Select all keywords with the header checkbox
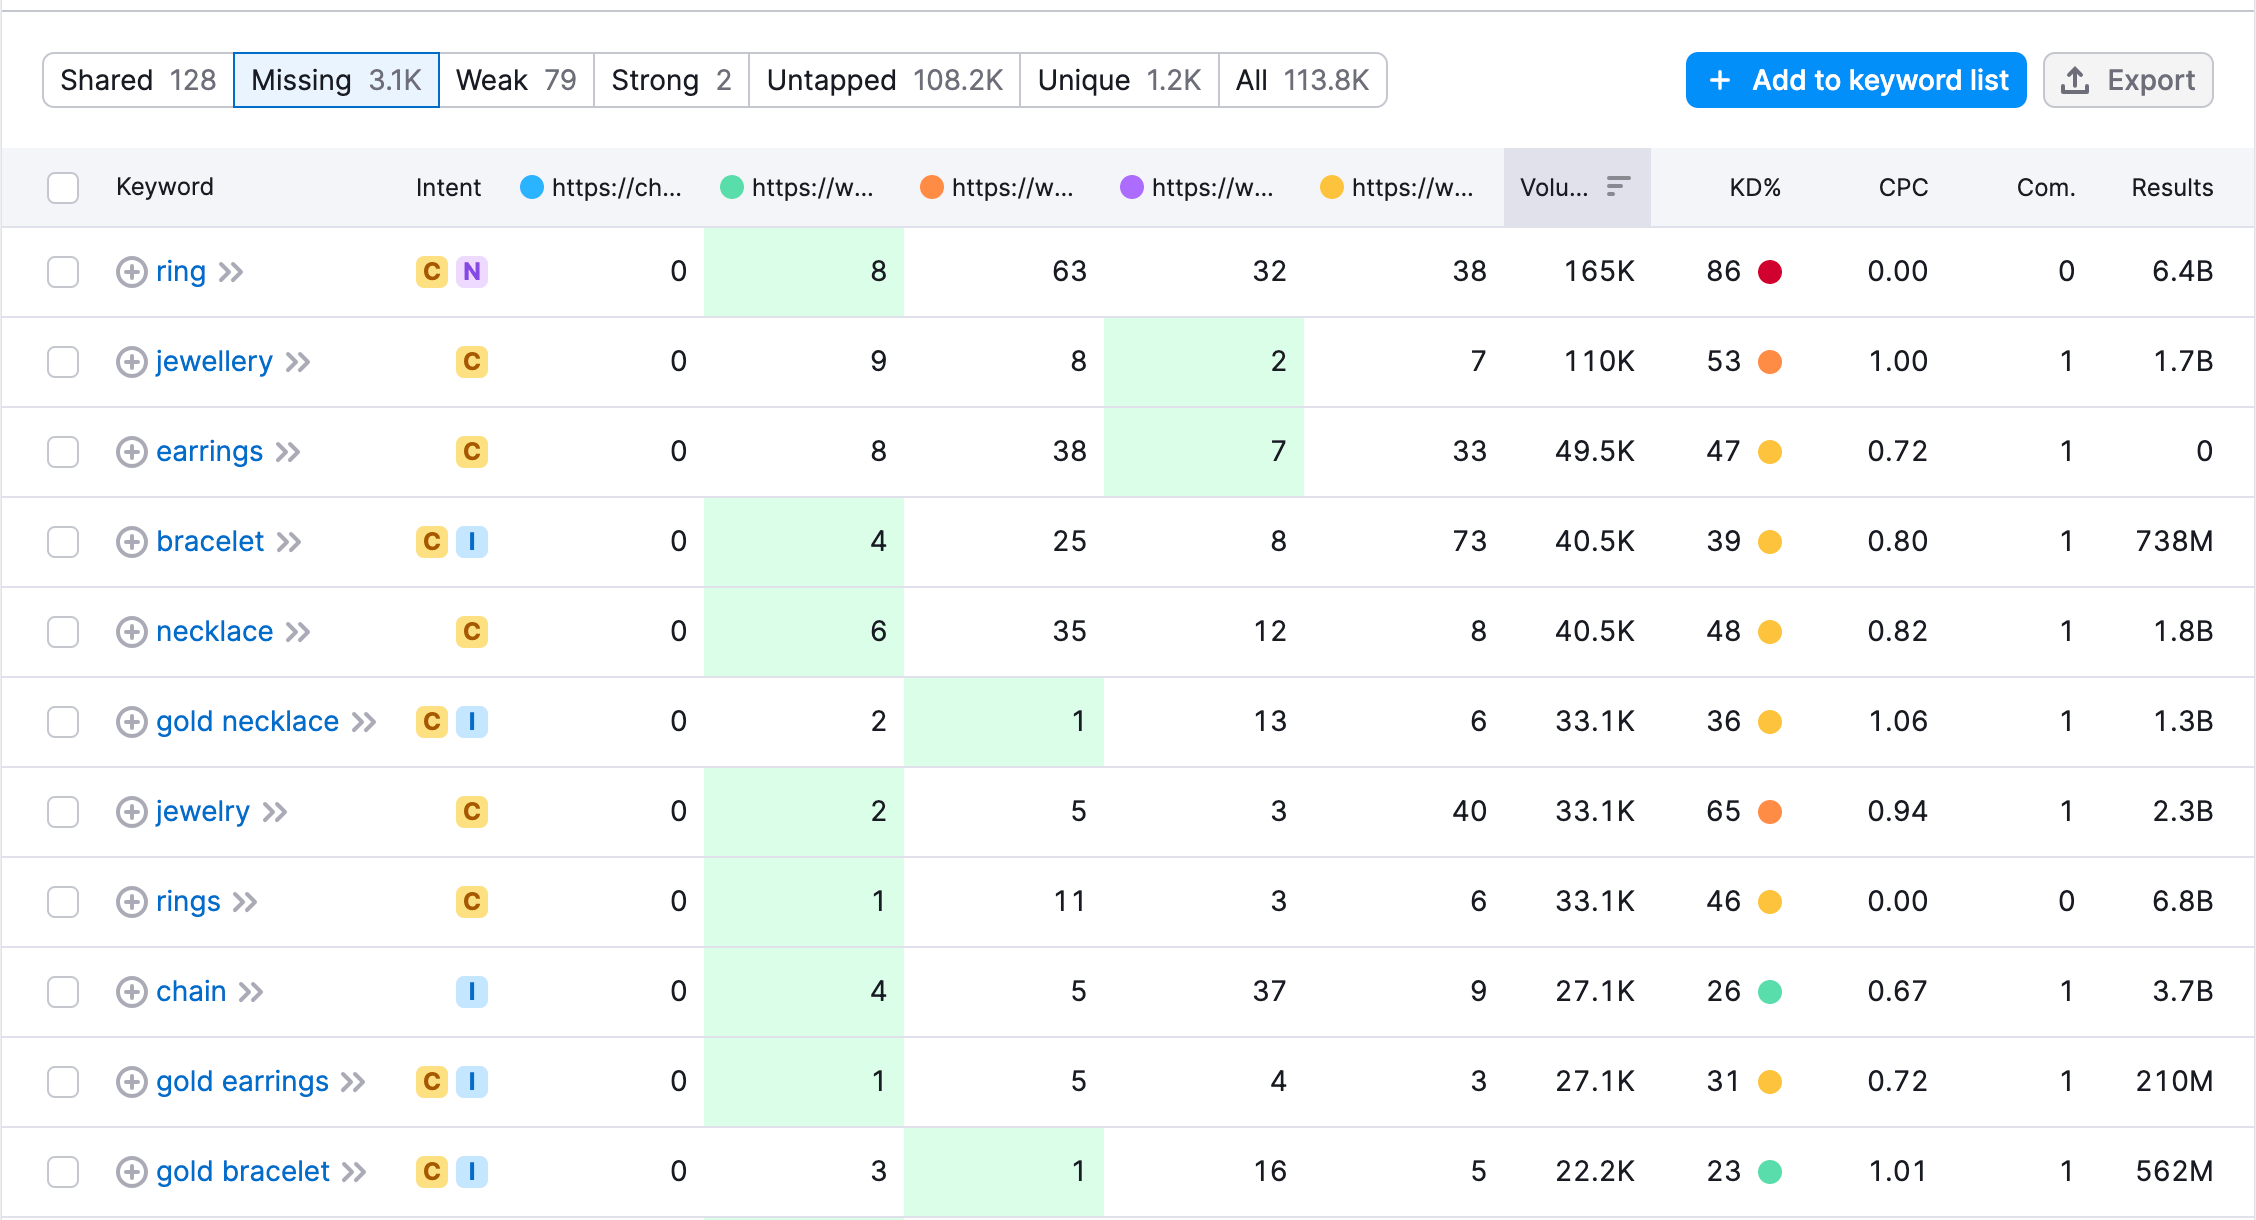Viewport: 2256px width, 1220px height. point(62,187)
